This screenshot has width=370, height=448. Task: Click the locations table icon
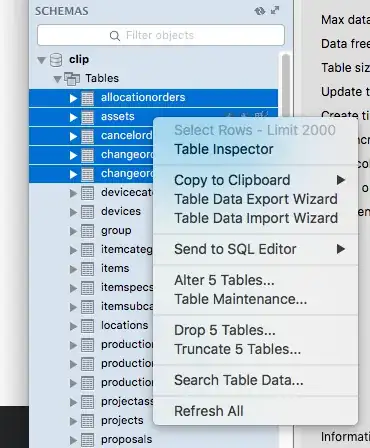click(x=87, y=326)
